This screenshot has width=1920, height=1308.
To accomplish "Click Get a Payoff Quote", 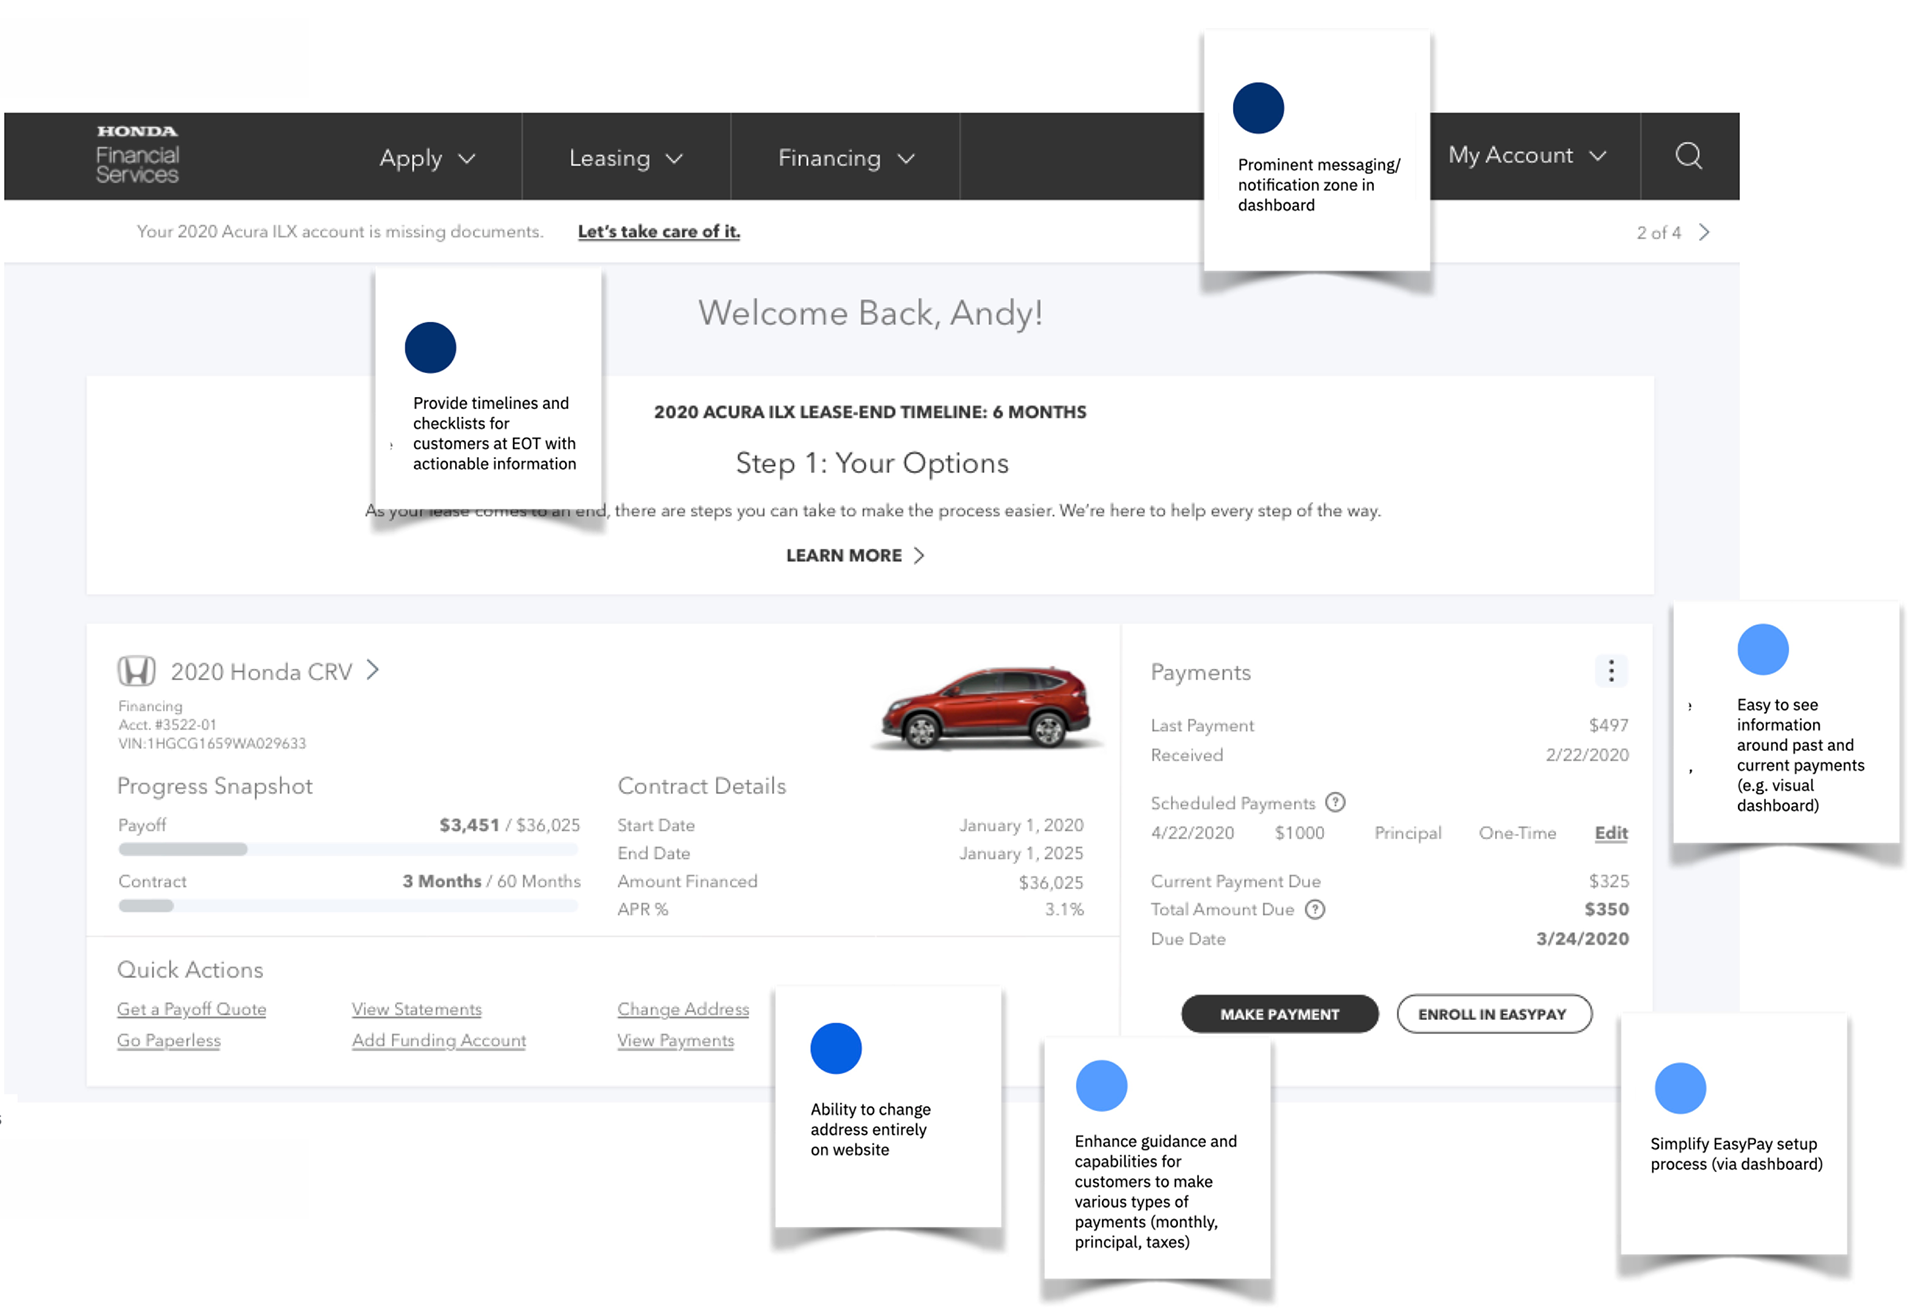I will (191, 1009).
